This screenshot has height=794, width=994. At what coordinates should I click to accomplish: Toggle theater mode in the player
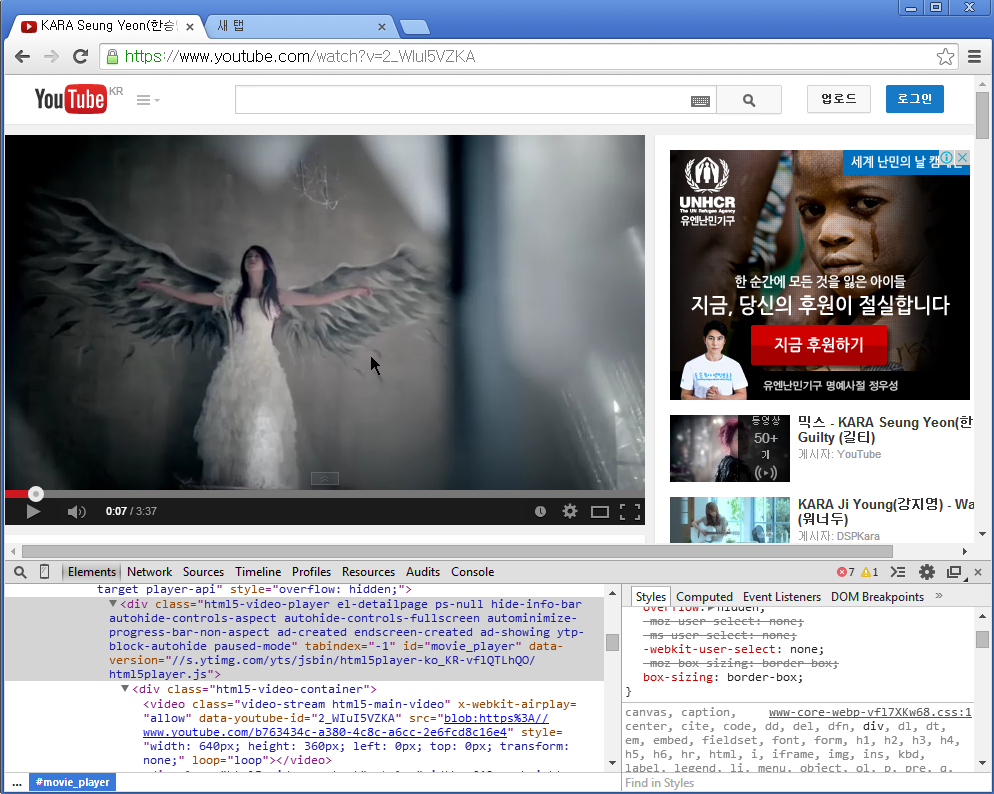tap(600, 511)
